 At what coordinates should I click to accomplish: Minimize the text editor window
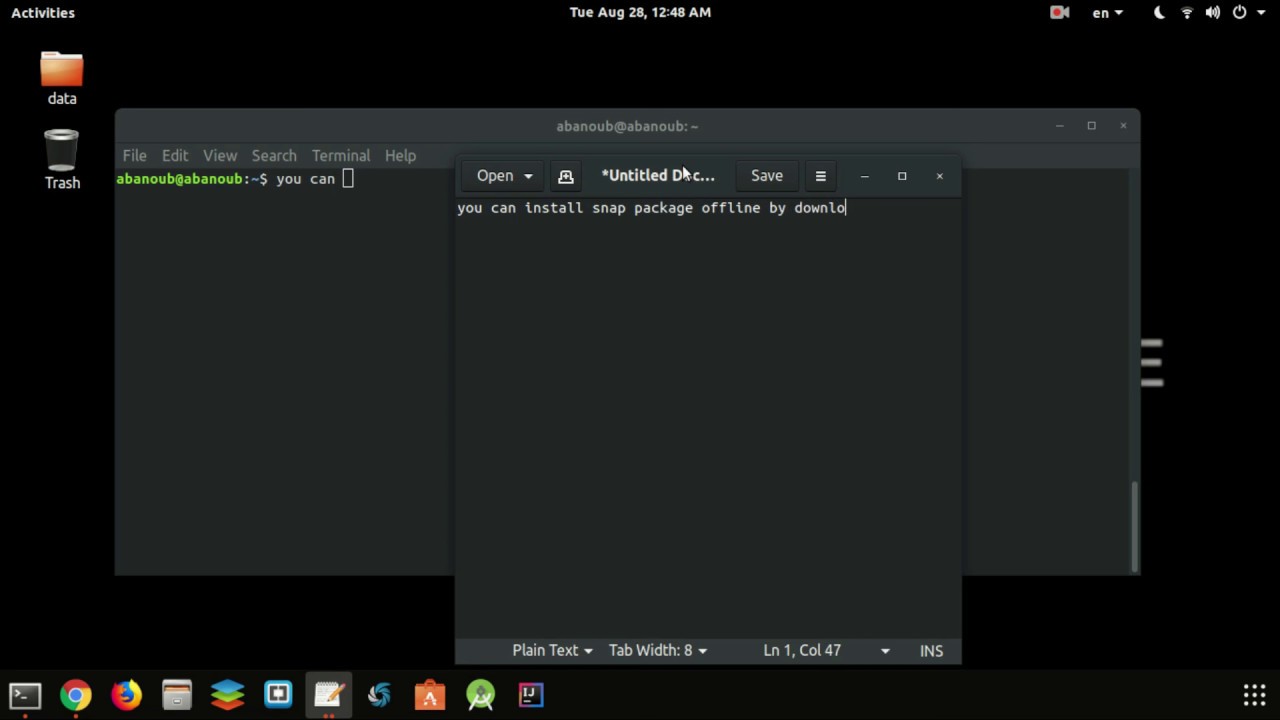(864, 176)
